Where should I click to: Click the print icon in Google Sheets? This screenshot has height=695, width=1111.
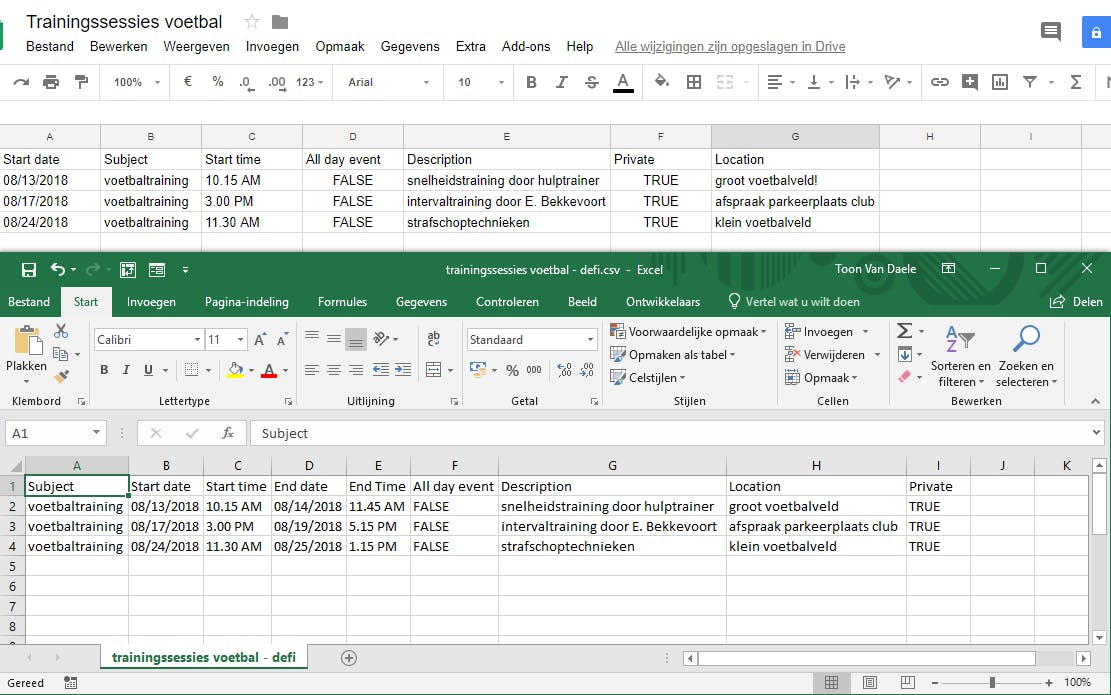pos(50,82)
